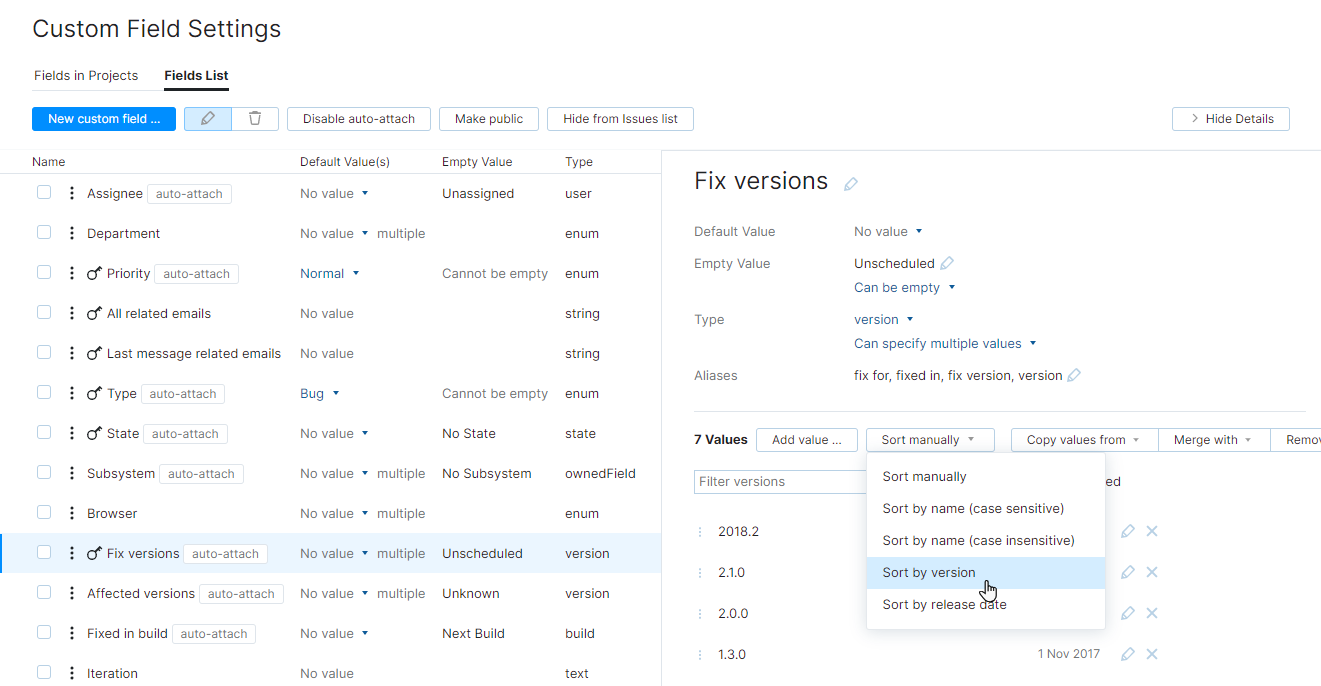
Task: Create a field with New custom field button
Action: point(103,118)
